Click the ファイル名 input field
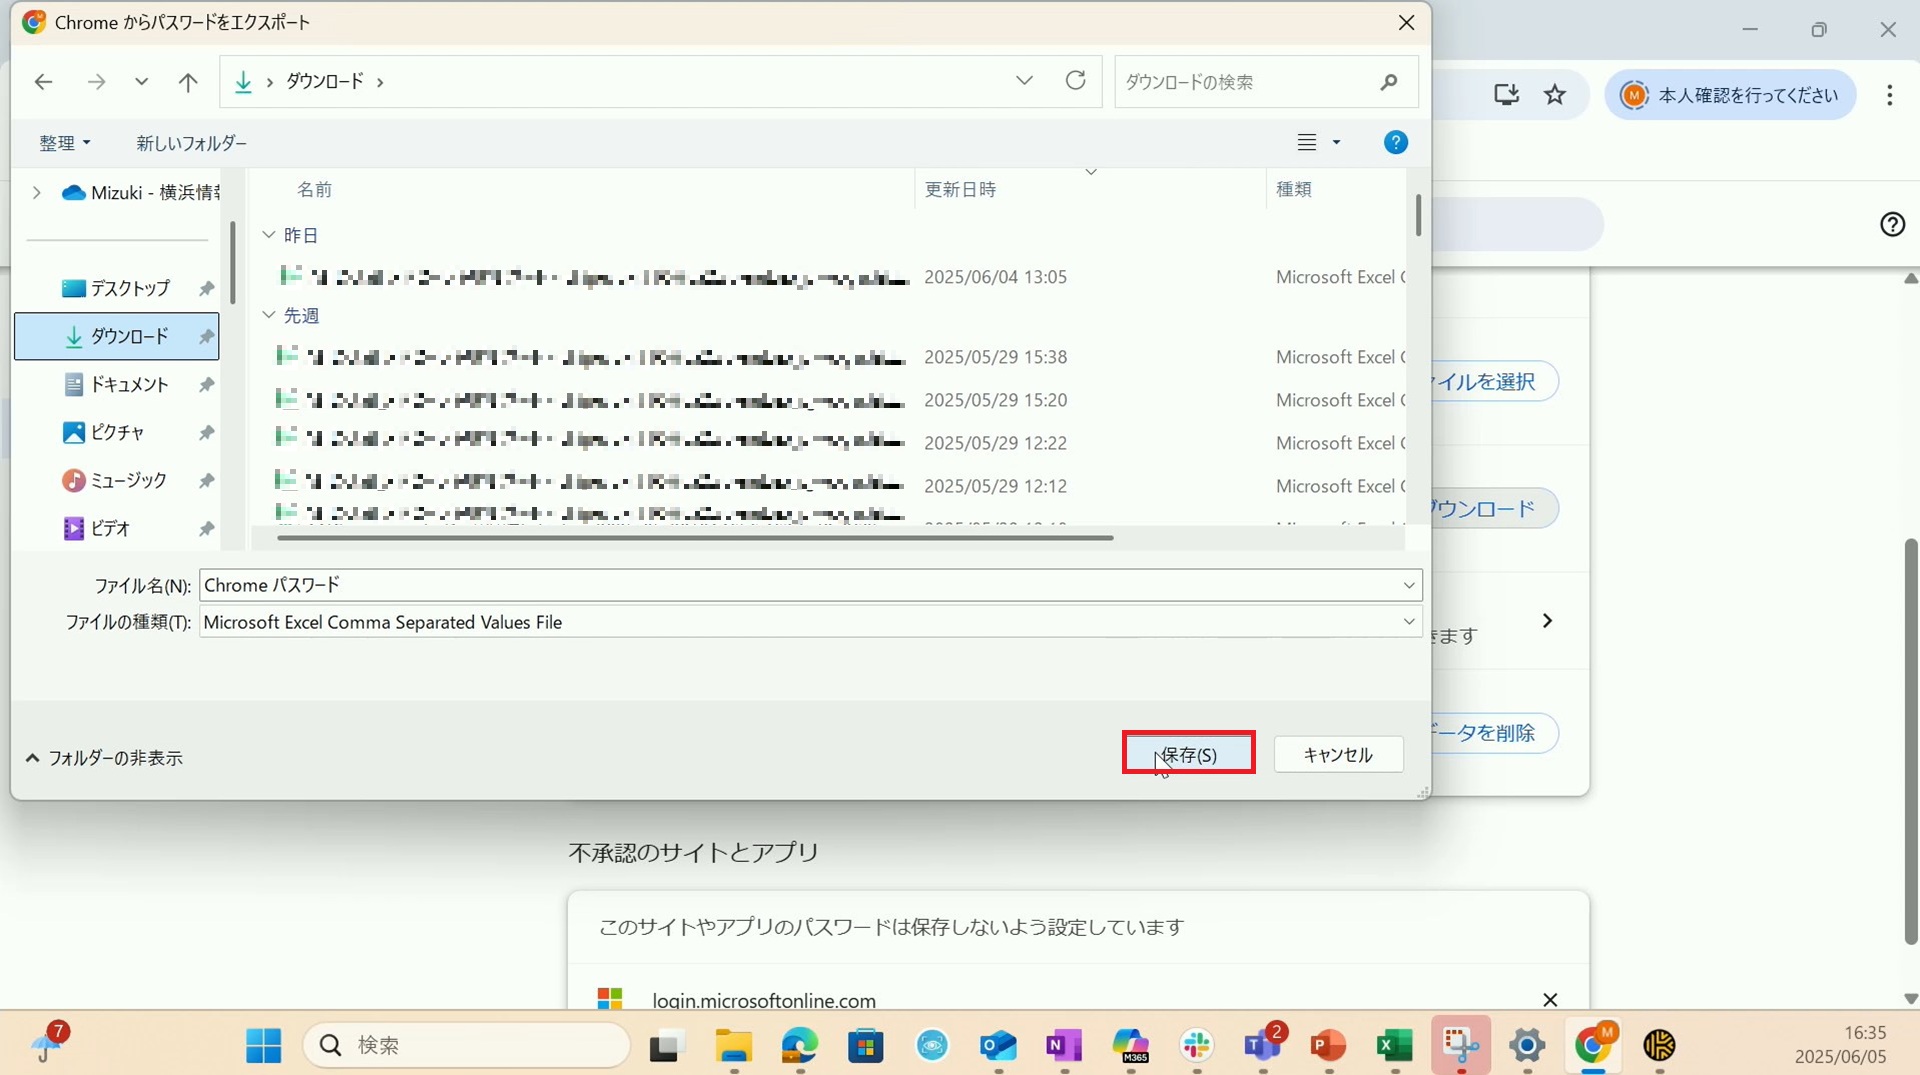The image size is (1920, 1075). [x=800, y=585]
